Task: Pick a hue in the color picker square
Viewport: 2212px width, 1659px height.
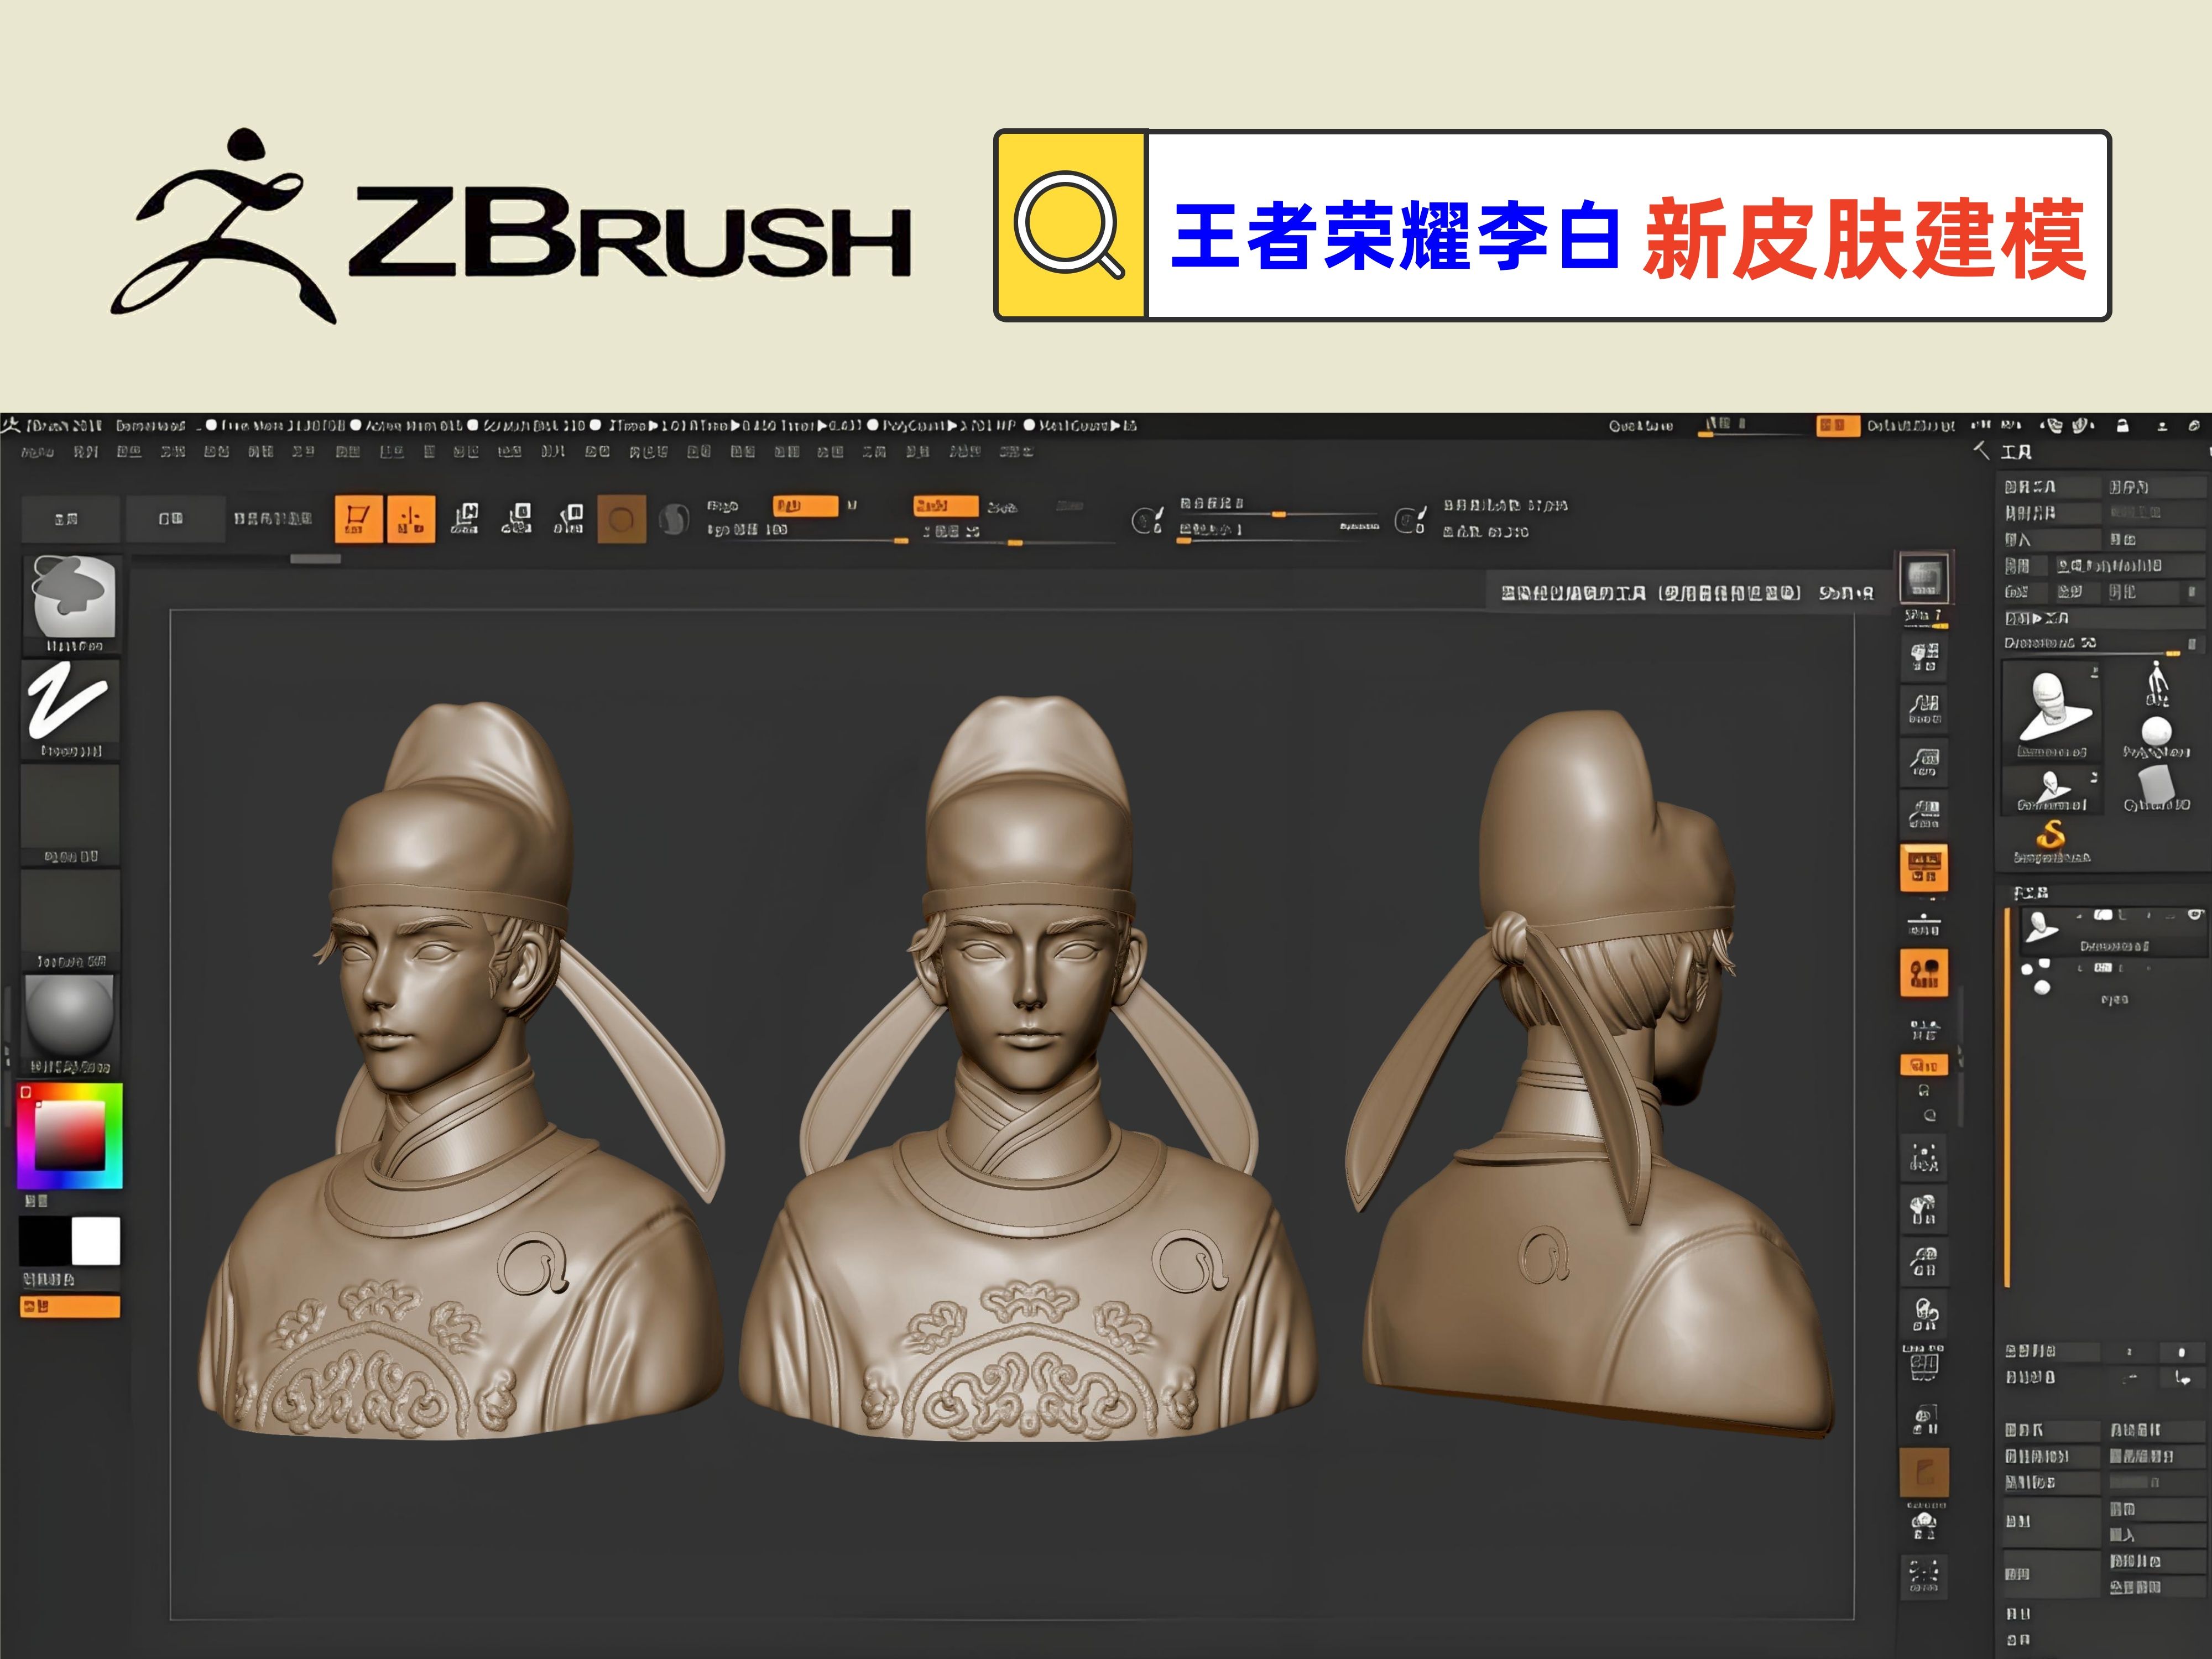Action: point(70,1136)
